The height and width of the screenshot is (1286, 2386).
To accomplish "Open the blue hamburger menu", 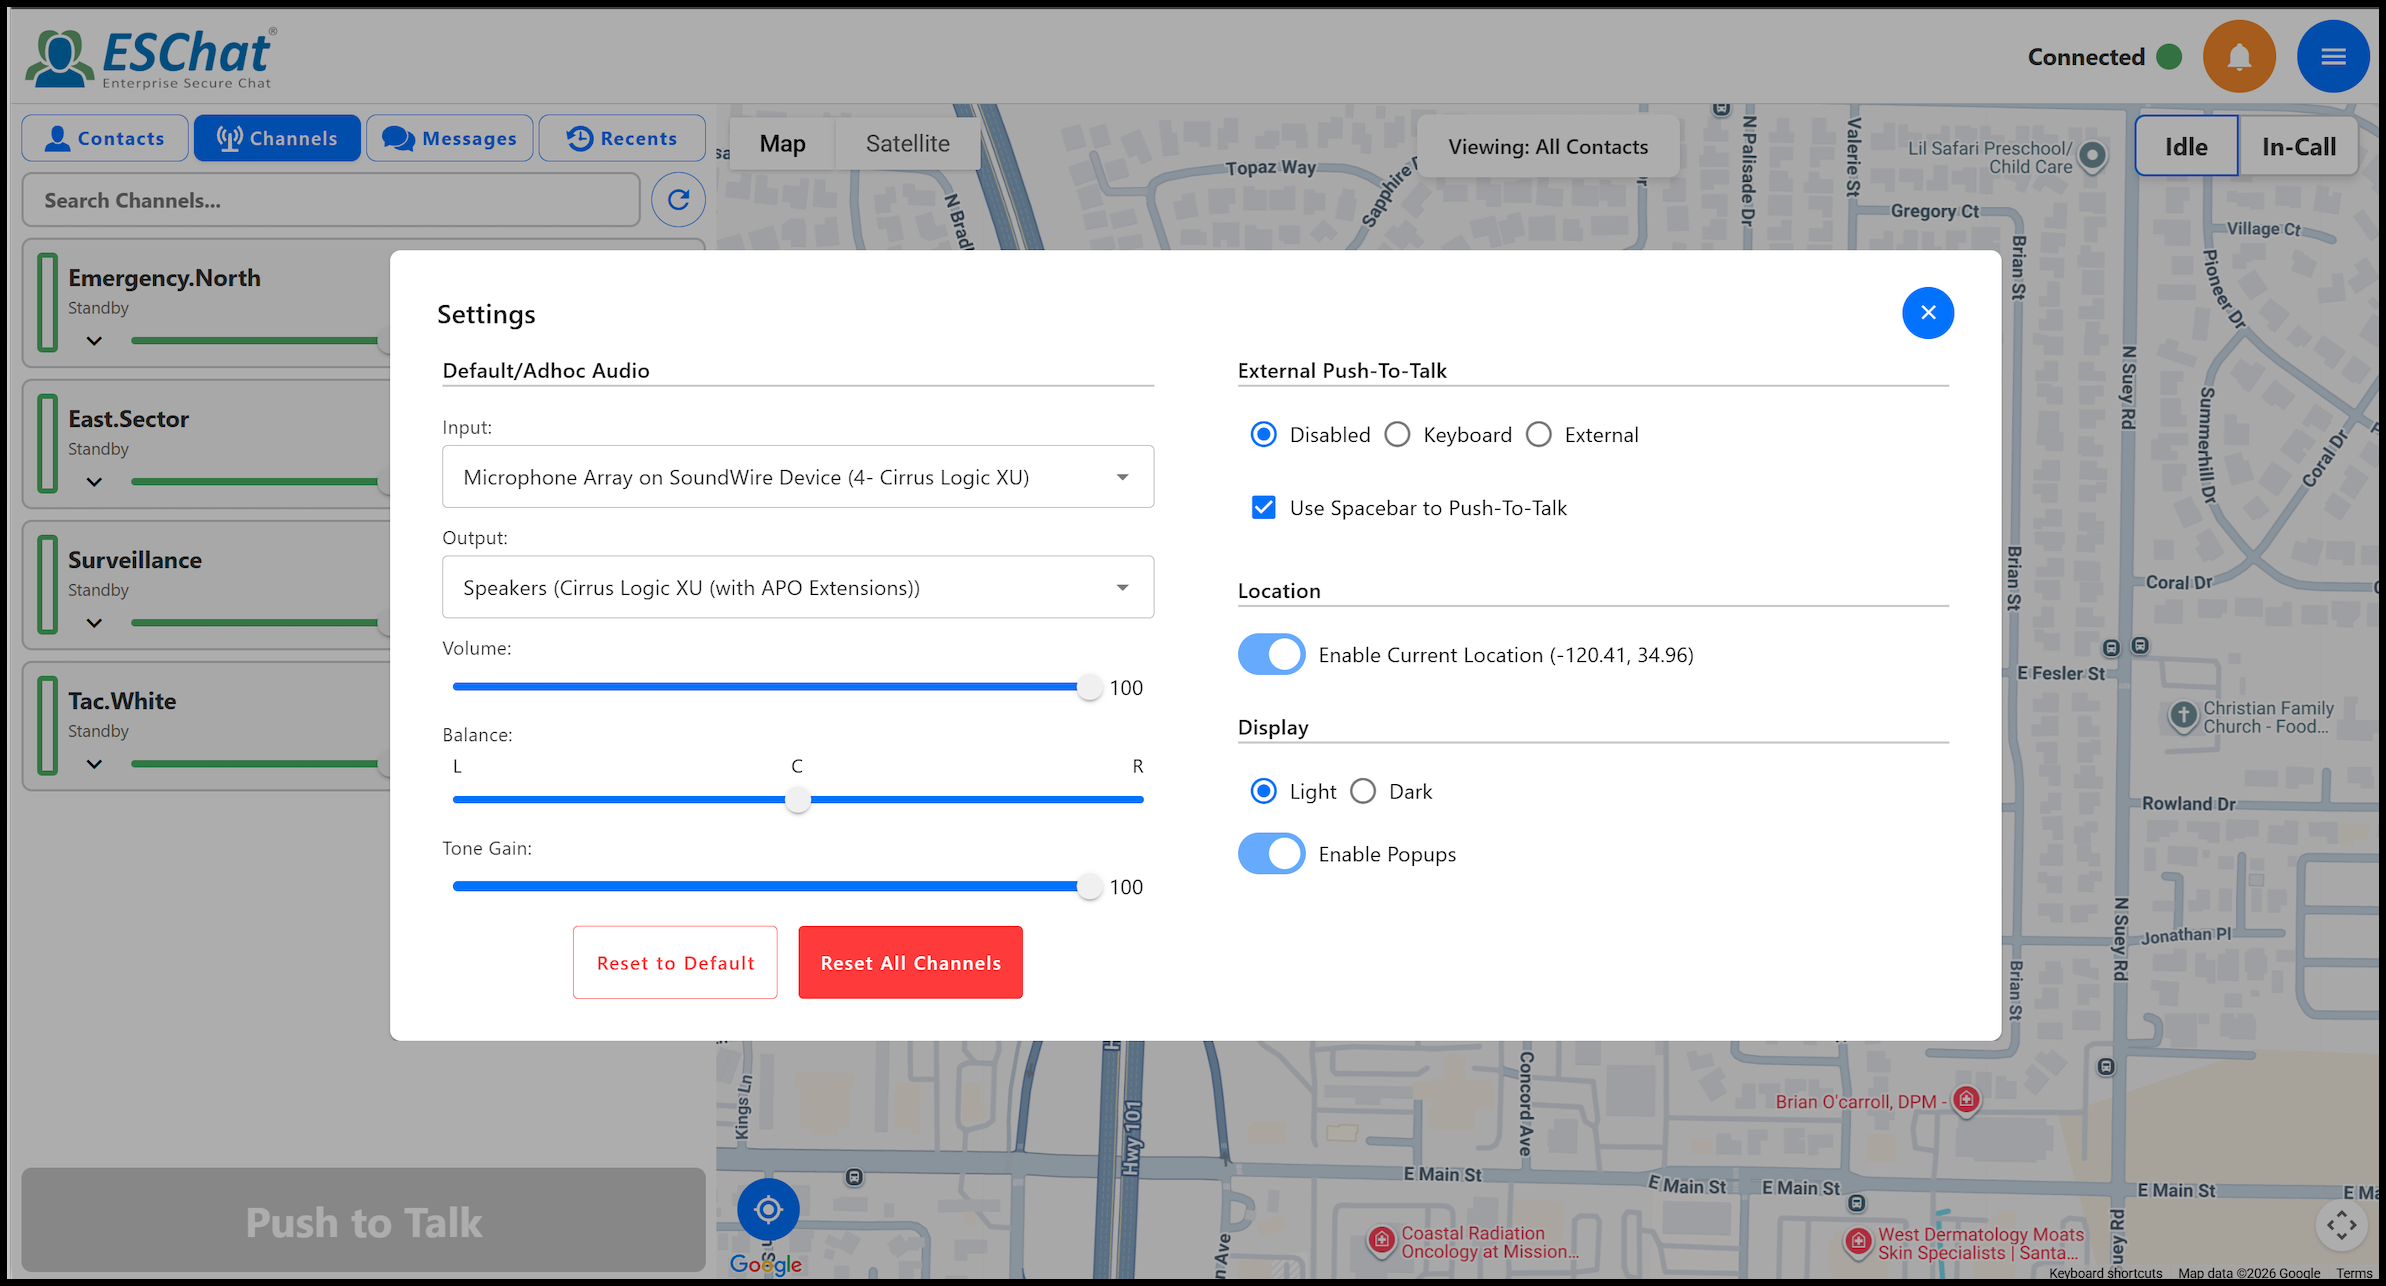I will click(2332, 57).
